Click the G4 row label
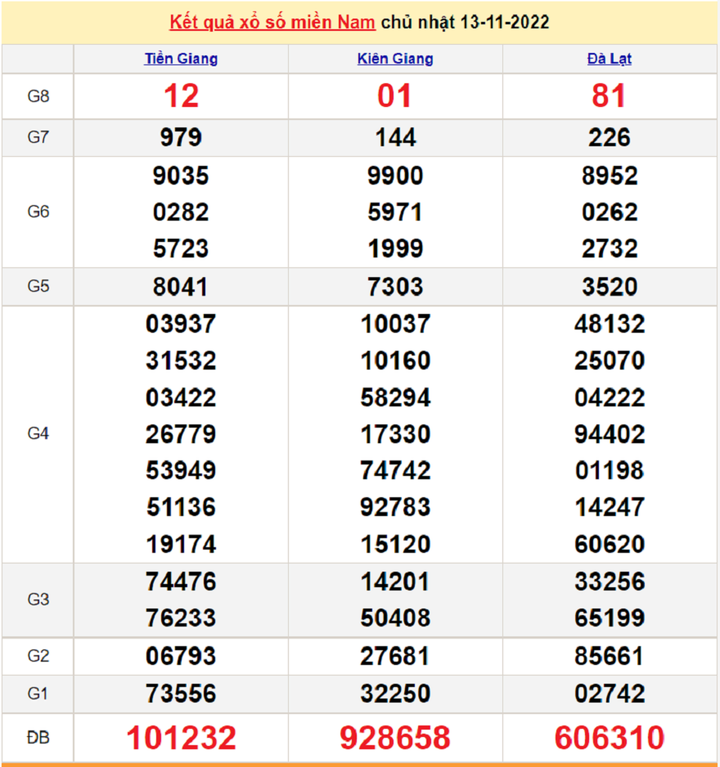Image resolution: width=720 pixels, height=767 pixels. coord(38,433)
